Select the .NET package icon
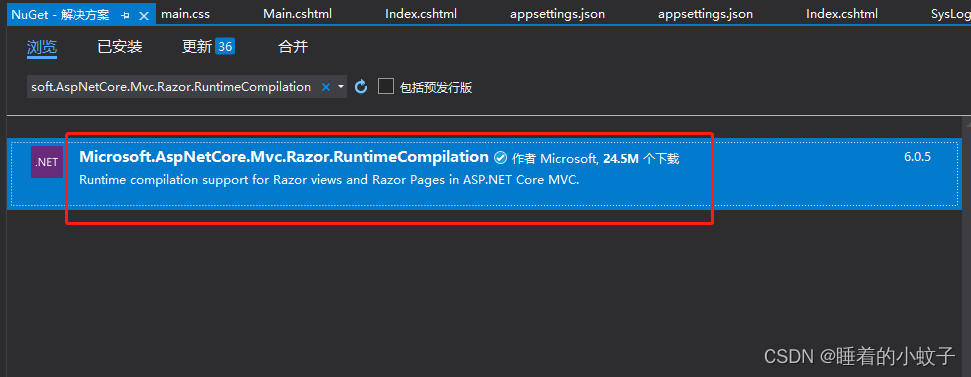 coord(46,162)
